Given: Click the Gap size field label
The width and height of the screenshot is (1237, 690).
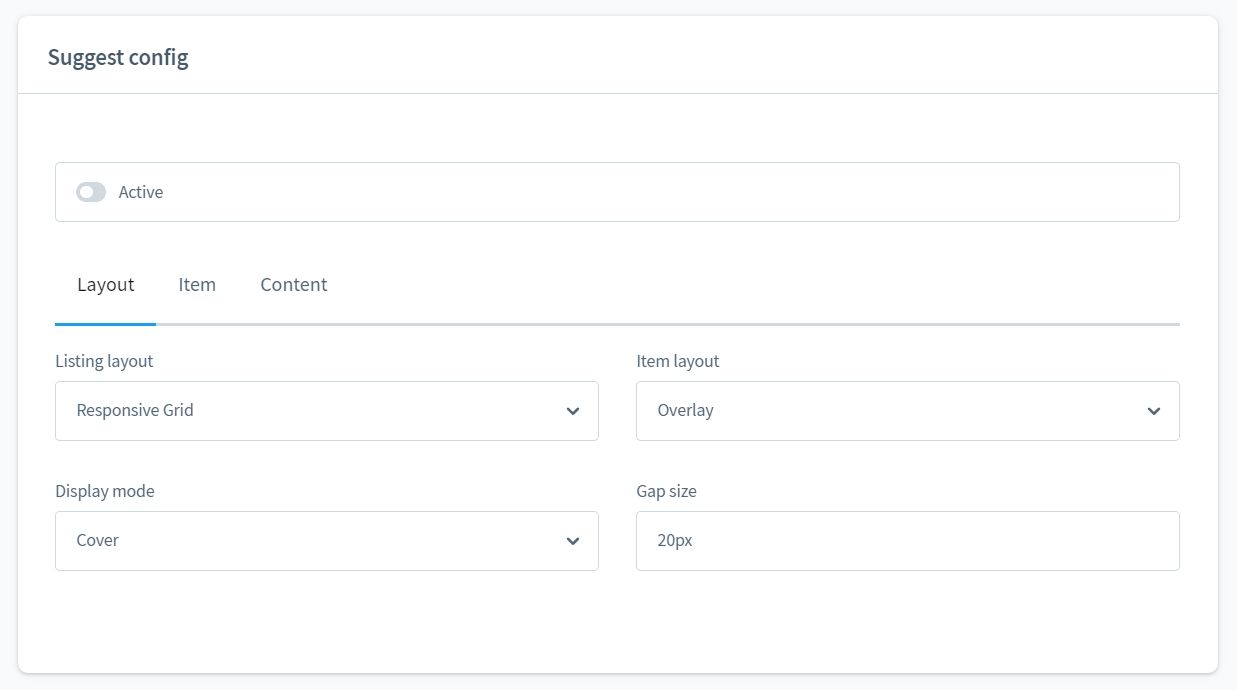Looking at the screenshot, I should point(666,491).
